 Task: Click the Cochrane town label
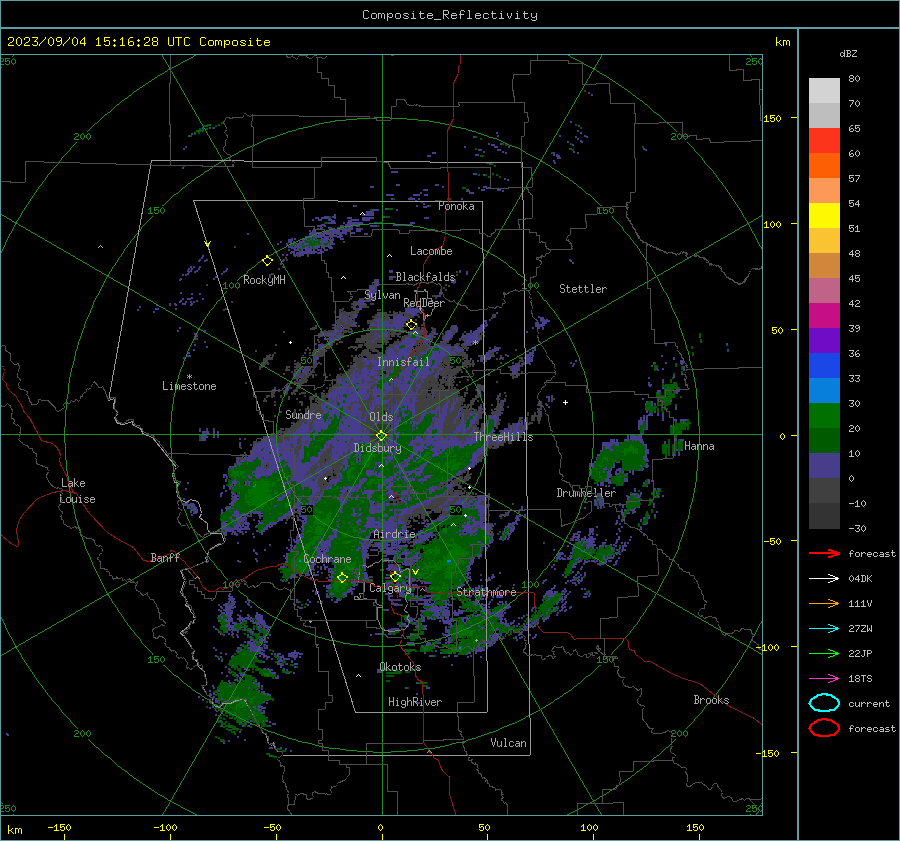[x=327, y=559]
